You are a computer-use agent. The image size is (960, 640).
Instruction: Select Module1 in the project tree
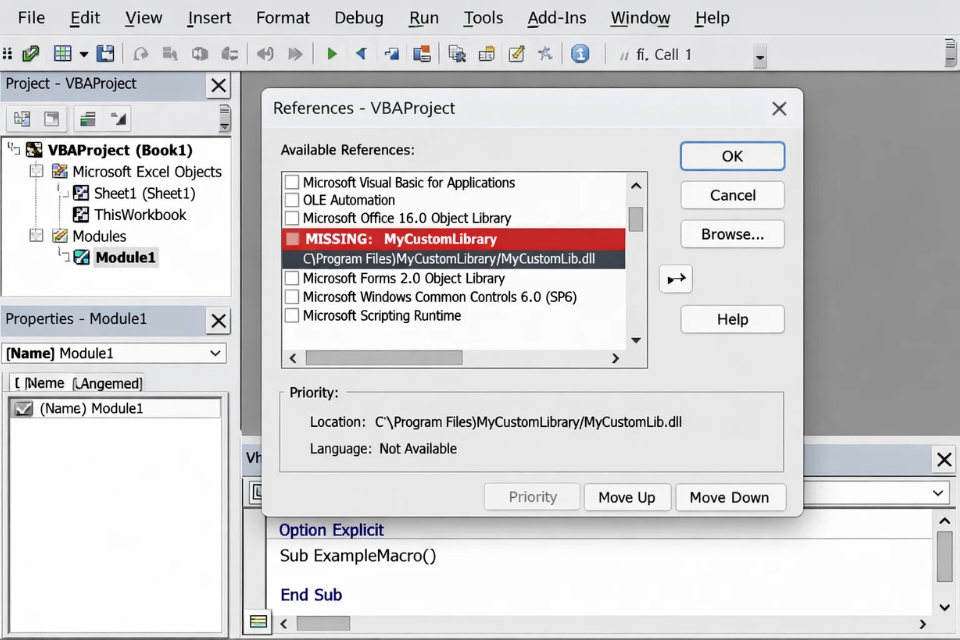point(125,257)
